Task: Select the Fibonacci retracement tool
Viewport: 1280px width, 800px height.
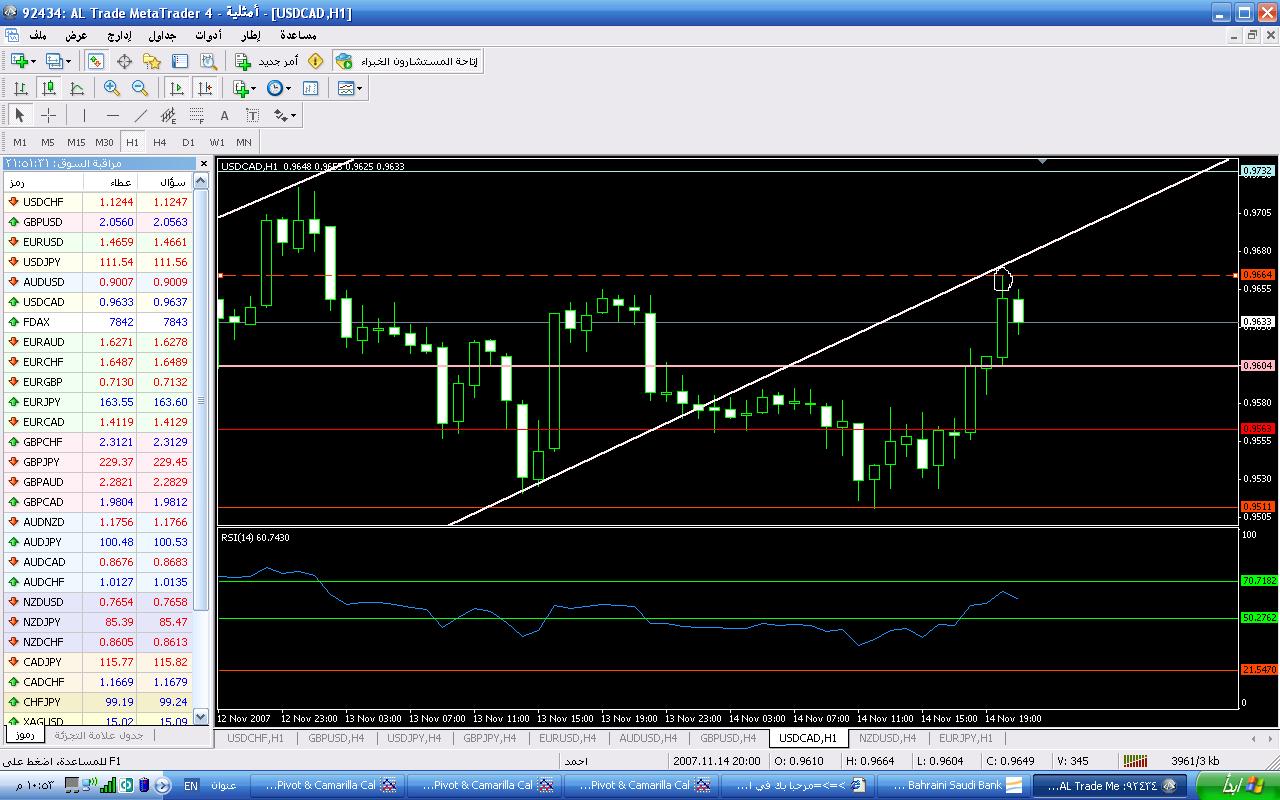Action: click(x=197, y=115)
